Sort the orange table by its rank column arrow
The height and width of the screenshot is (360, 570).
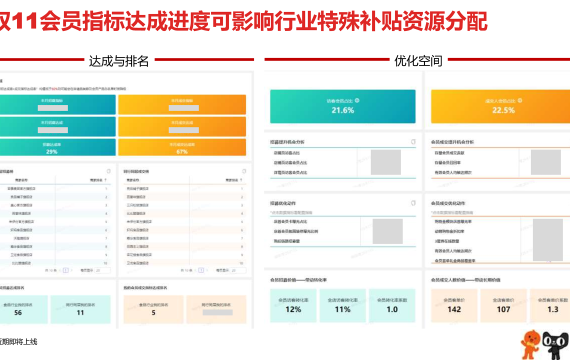coord(241,180)
